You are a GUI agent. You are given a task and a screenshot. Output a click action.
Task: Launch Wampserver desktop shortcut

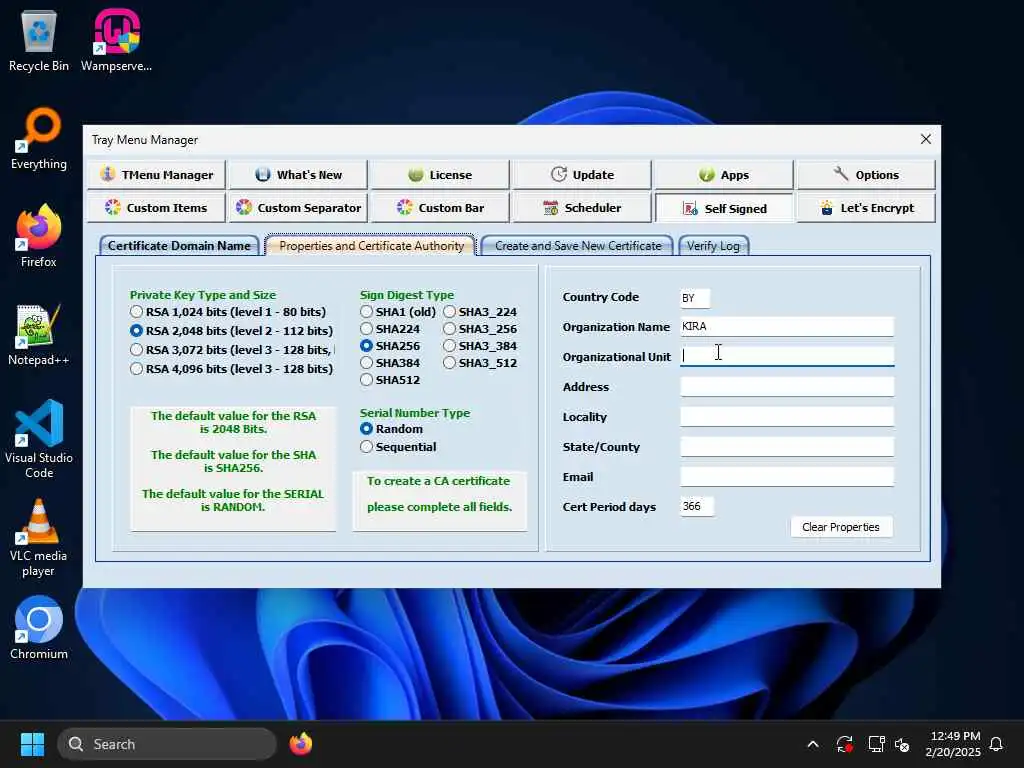117,40
